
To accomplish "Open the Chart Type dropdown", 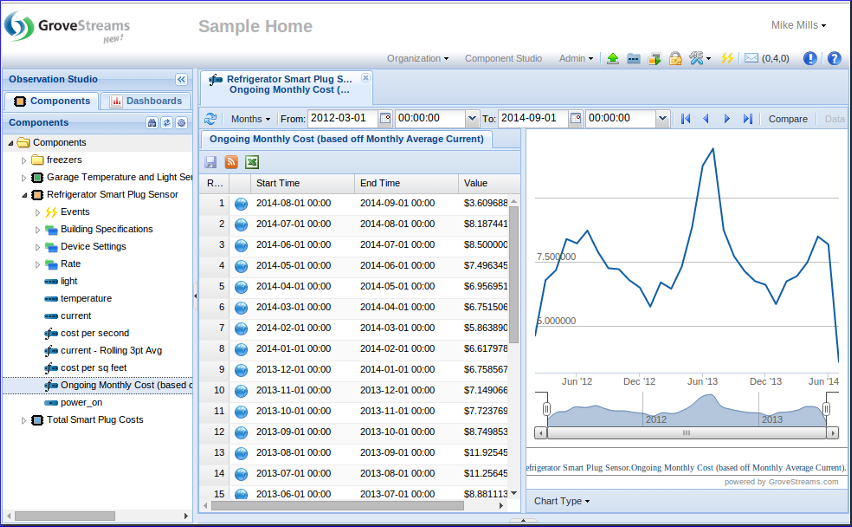I will coord(561,501).
